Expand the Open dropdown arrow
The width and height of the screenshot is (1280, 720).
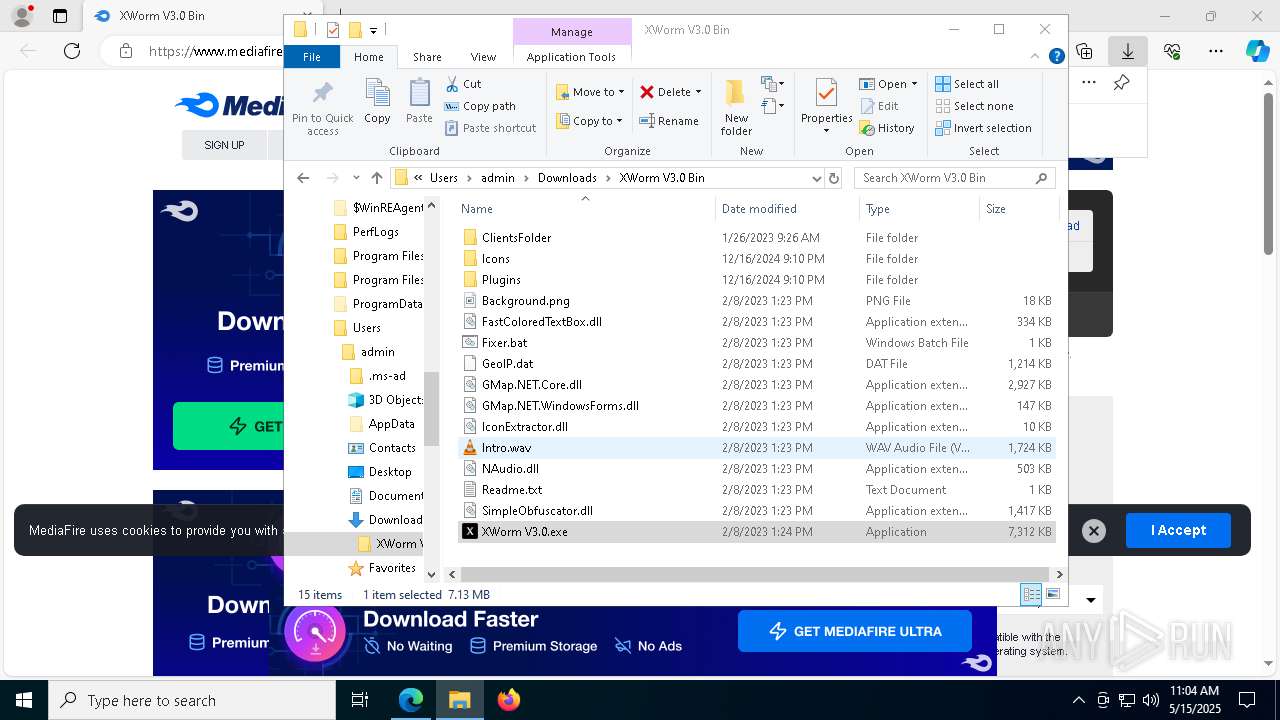tap(914, 84)
